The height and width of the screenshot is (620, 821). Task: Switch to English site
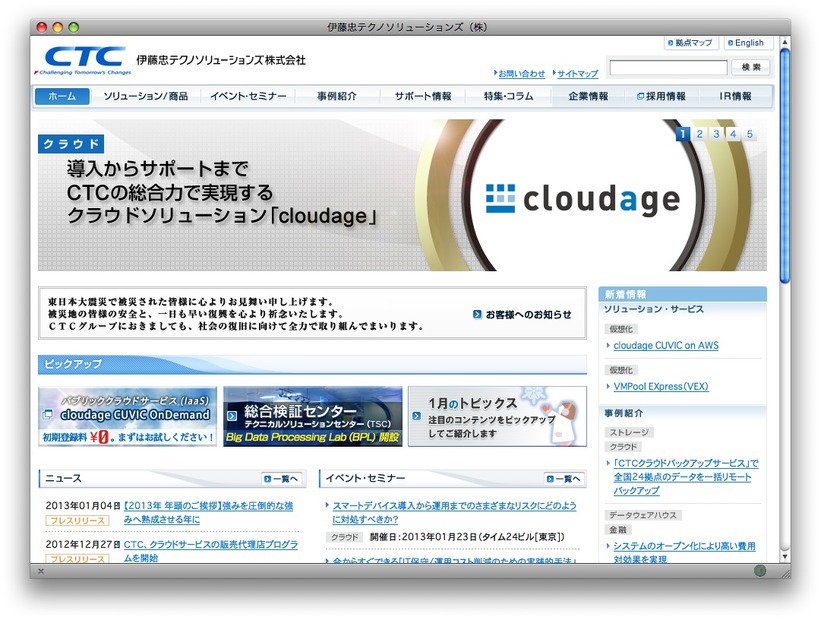coord(746,43)
